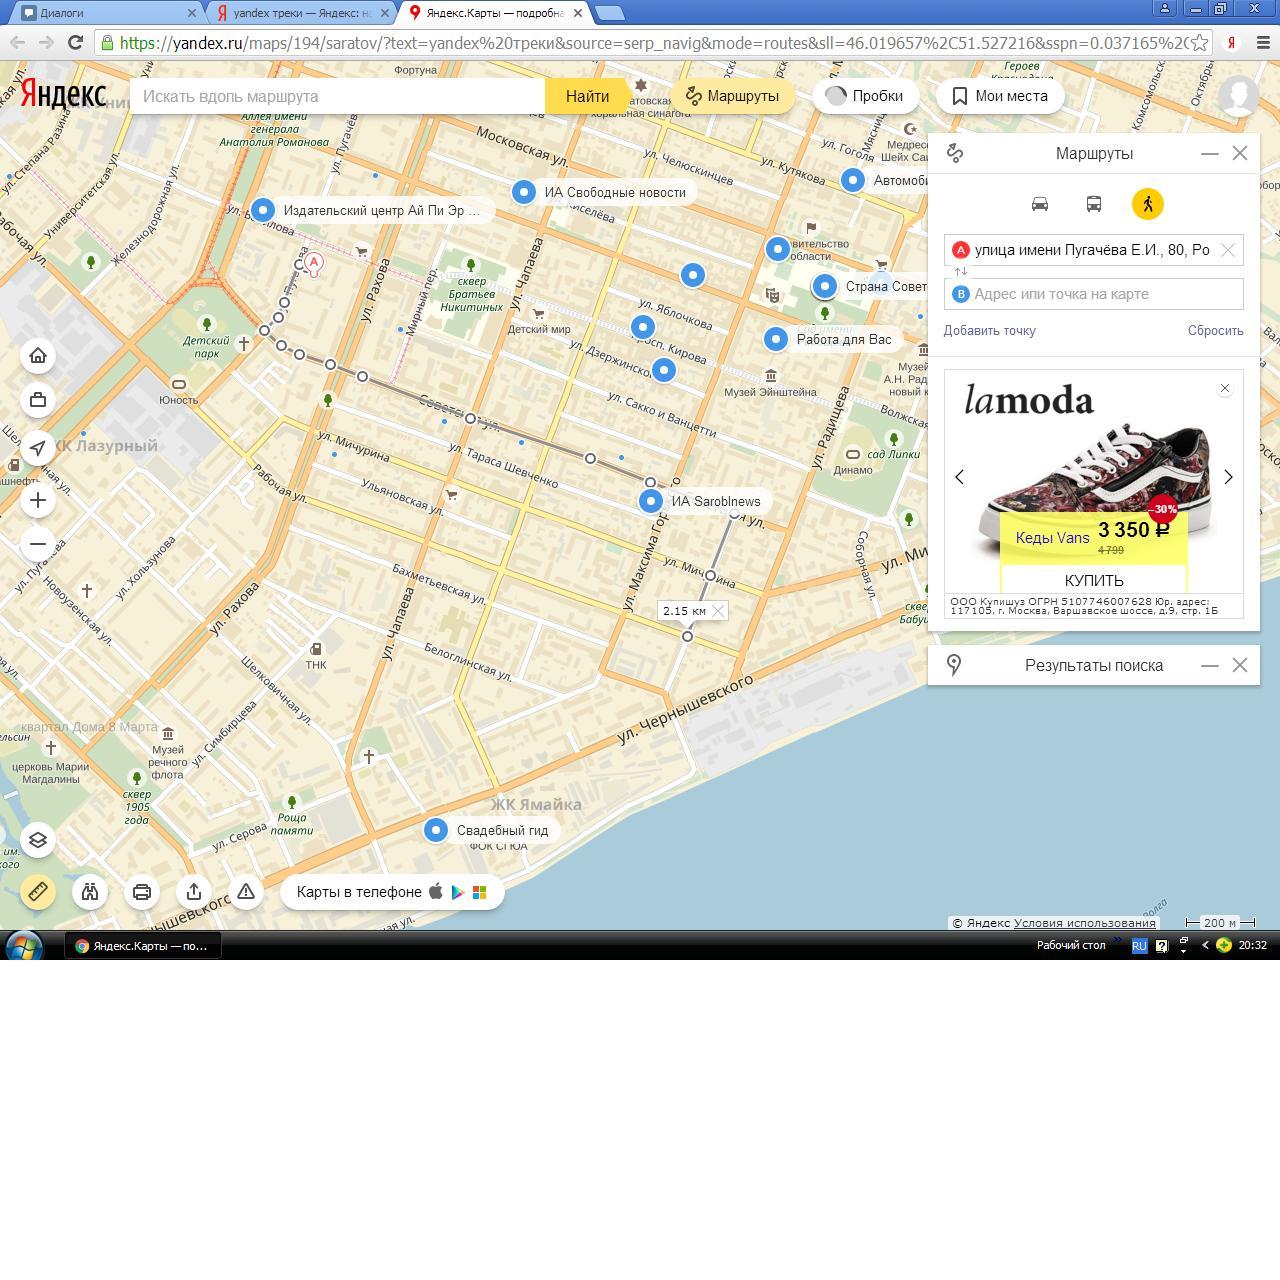
Task: Open the map layers icon
Action: 38,840
